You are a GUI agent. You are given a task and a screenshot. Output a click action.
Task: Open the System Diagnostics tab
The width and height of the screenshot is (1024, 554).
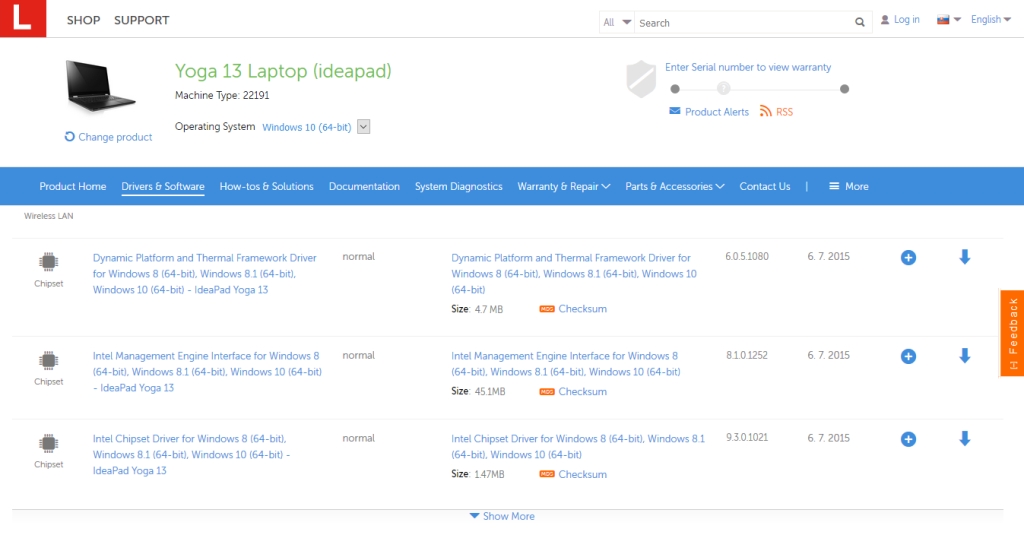458,186
